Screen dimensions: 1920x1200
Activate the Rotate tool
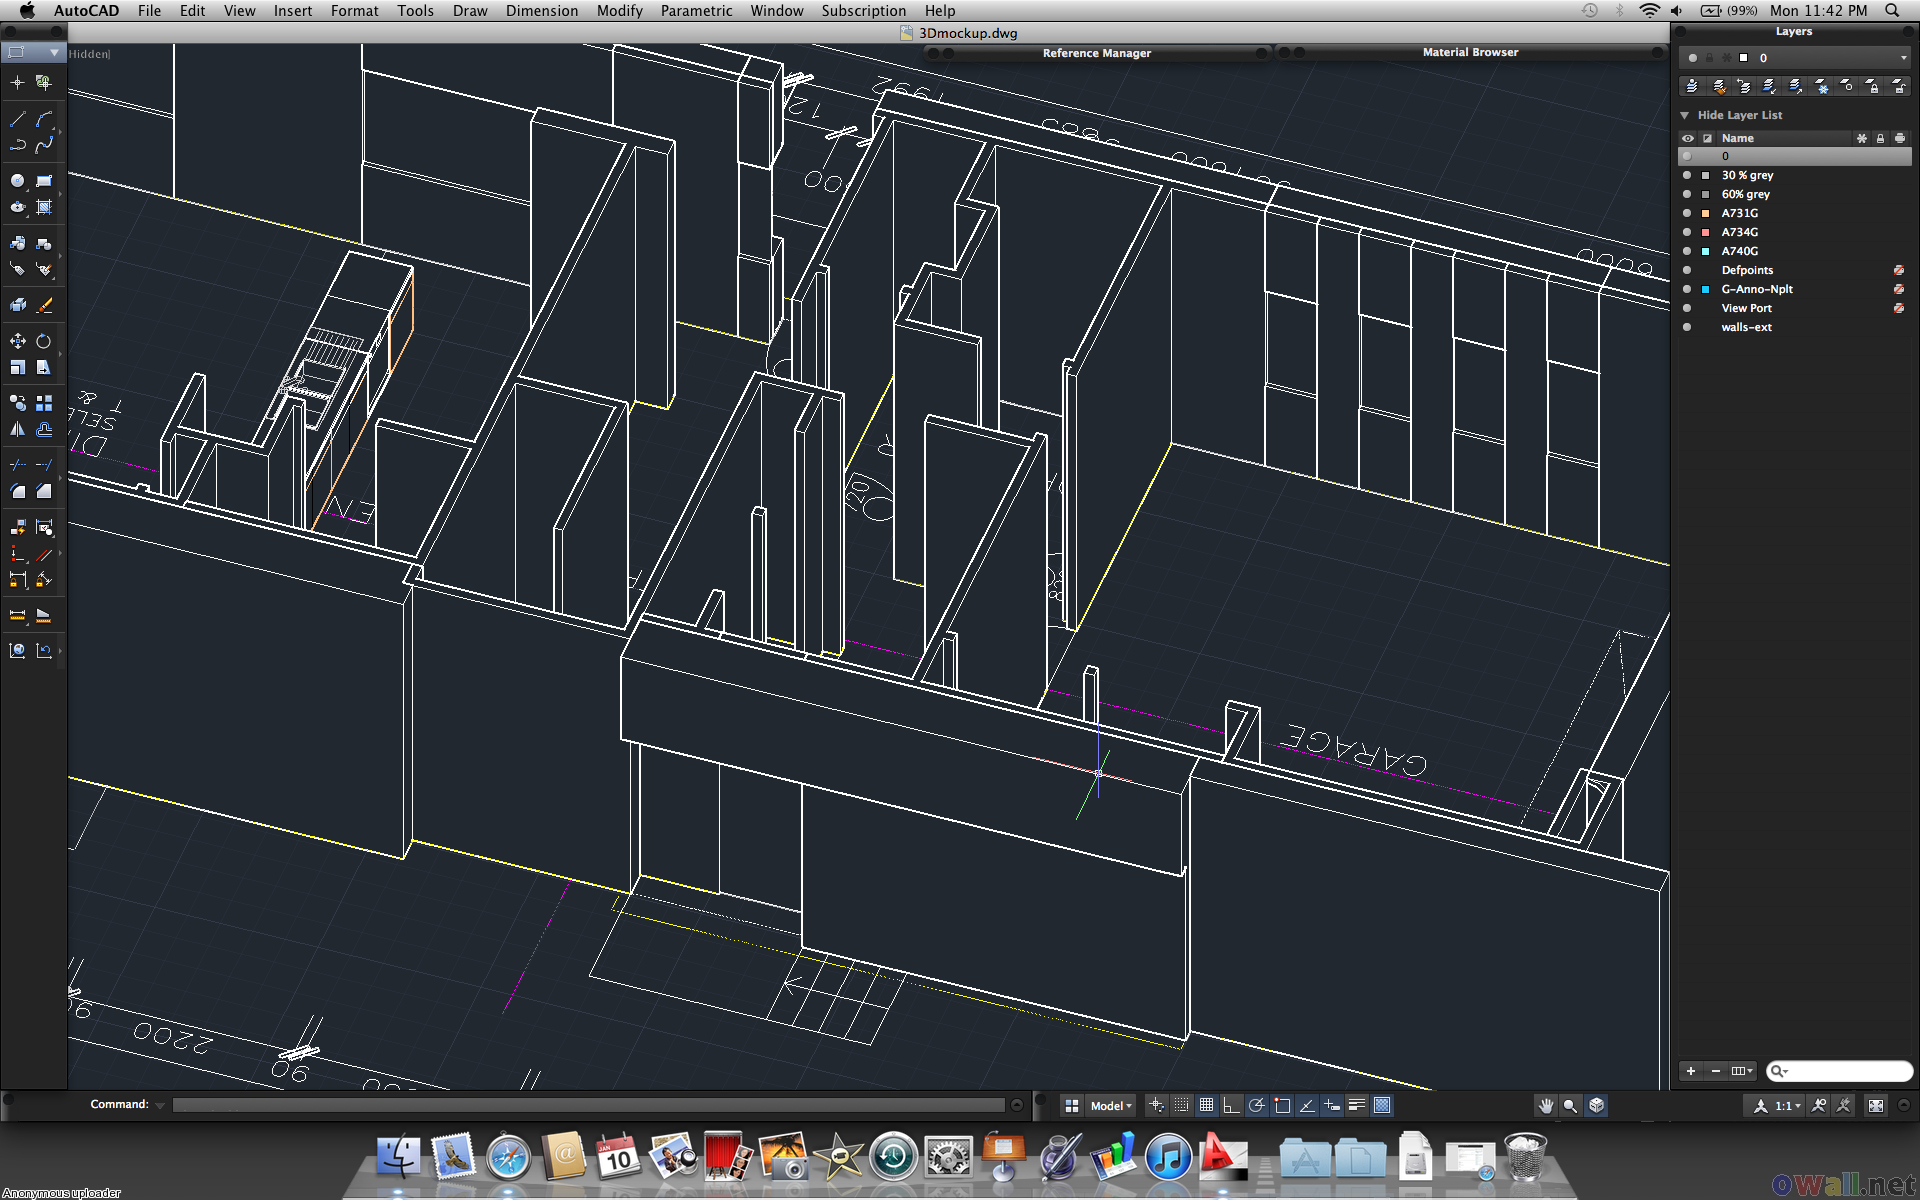tap(44, 341)
